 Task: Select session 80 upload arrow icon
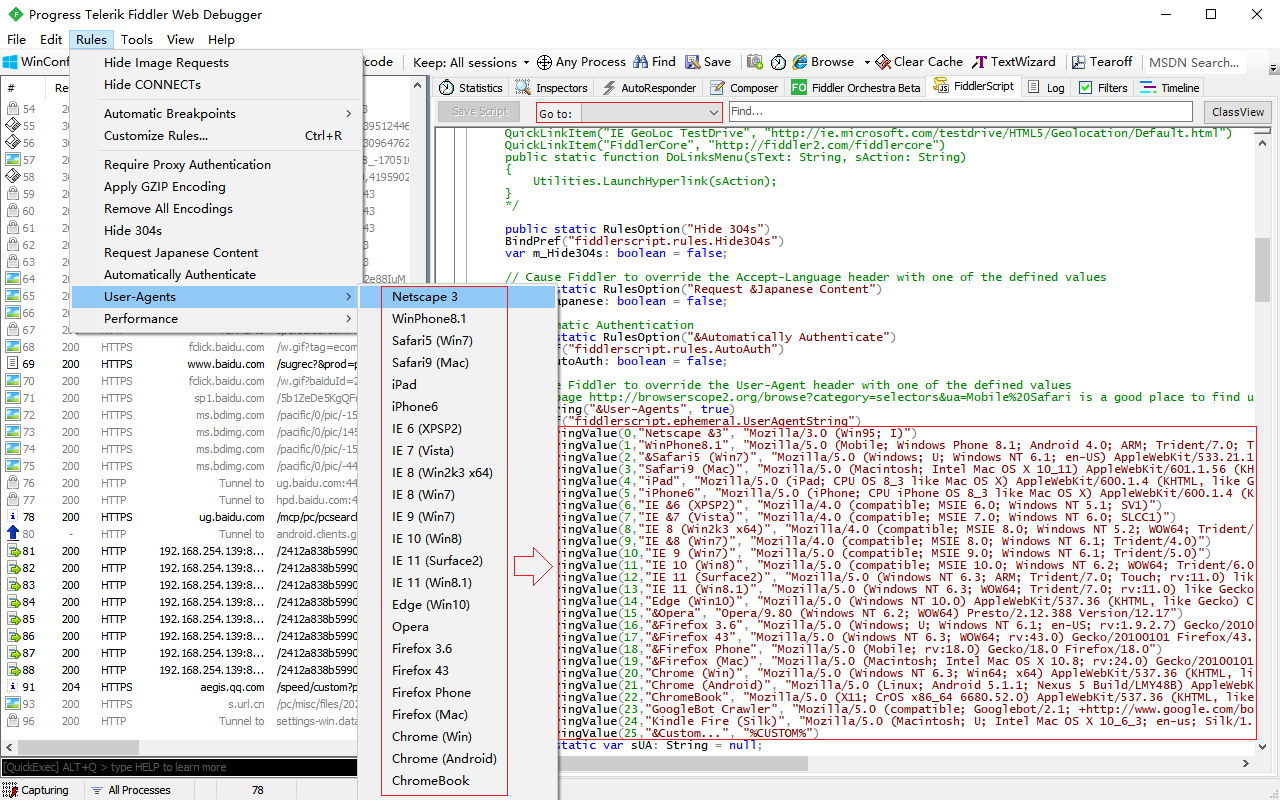(x=14, y=534)
